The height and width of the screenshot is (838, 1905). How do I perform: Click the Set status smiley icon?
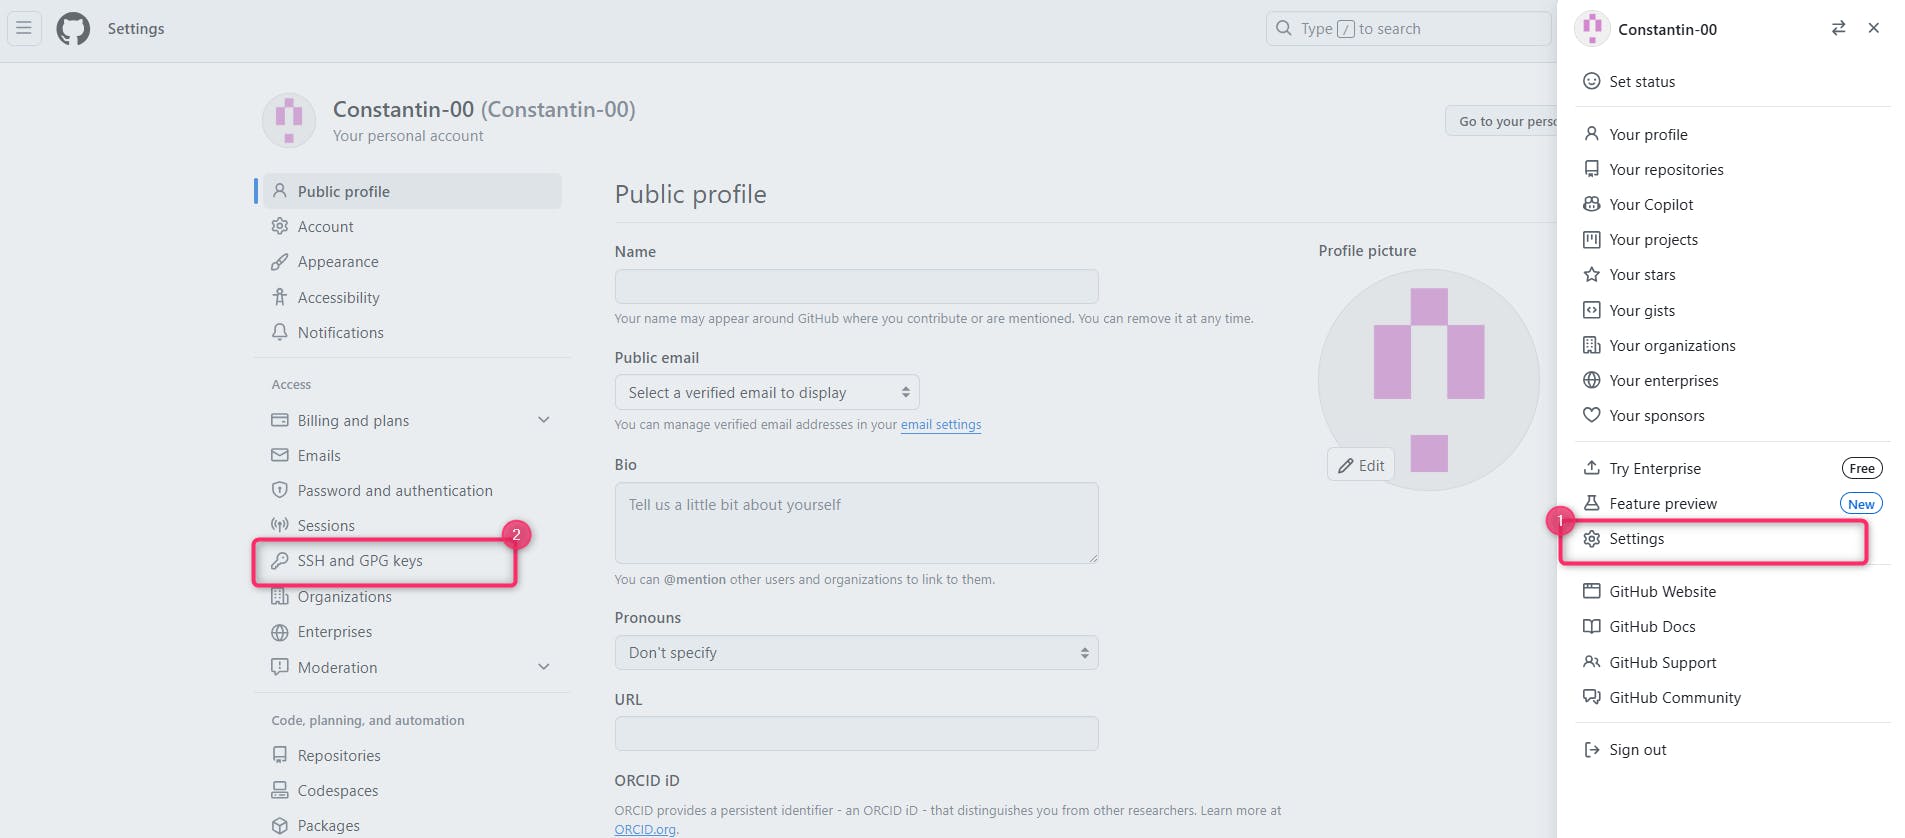coord(1591,81)
